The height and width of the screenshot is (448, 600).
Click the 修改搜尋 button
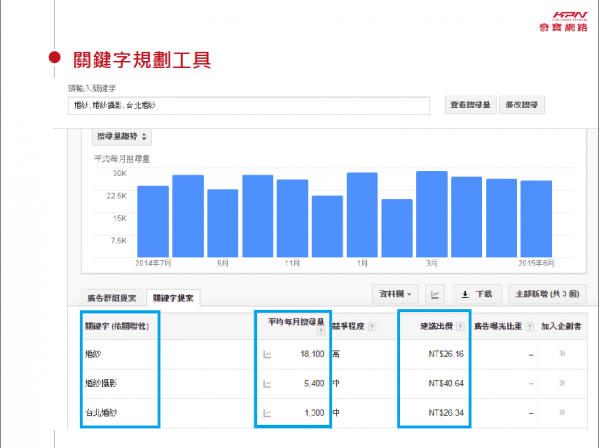pos(522,105)
